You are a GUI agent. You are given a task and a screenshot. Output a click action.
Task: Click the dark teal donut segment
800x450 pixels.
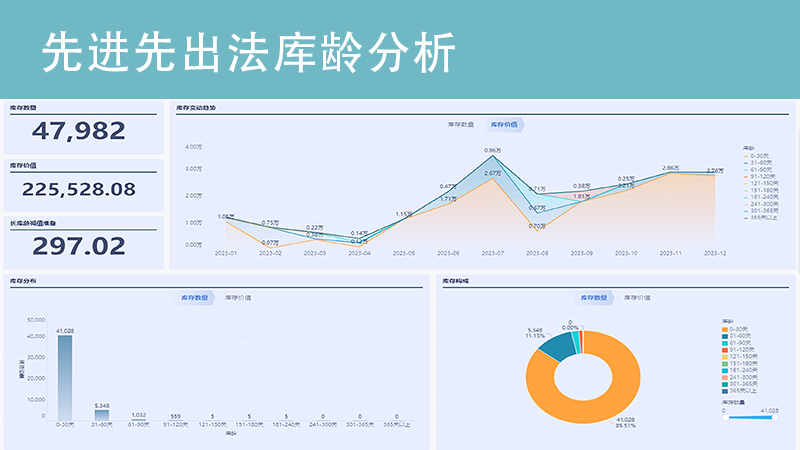(559, 346)
